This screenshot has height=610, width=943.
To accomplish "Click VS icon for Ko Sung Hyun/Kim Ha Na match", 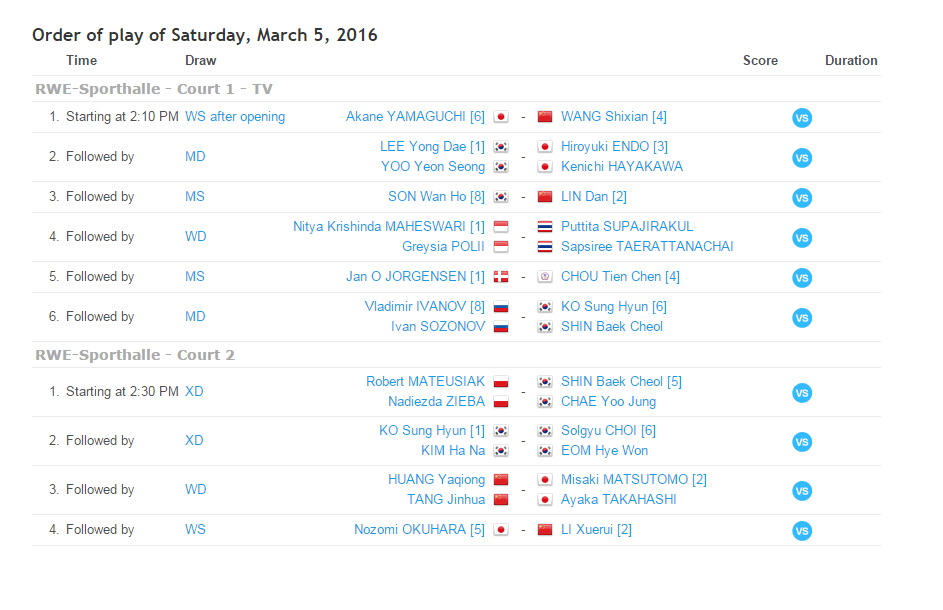I will [x=801, y=442].
